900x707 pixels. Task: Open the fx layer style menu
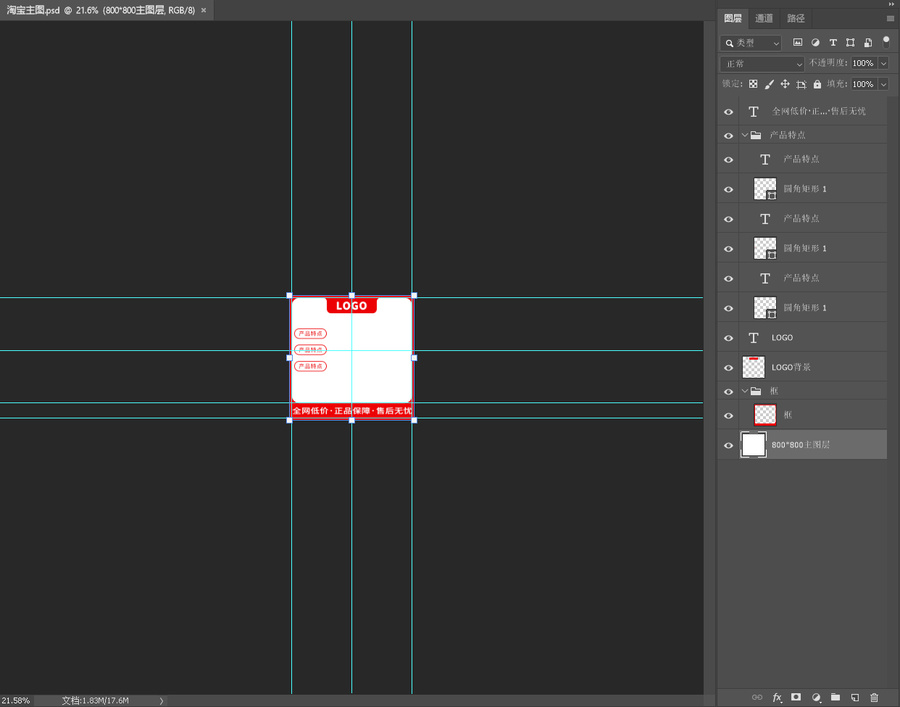(x=777, y=697)
